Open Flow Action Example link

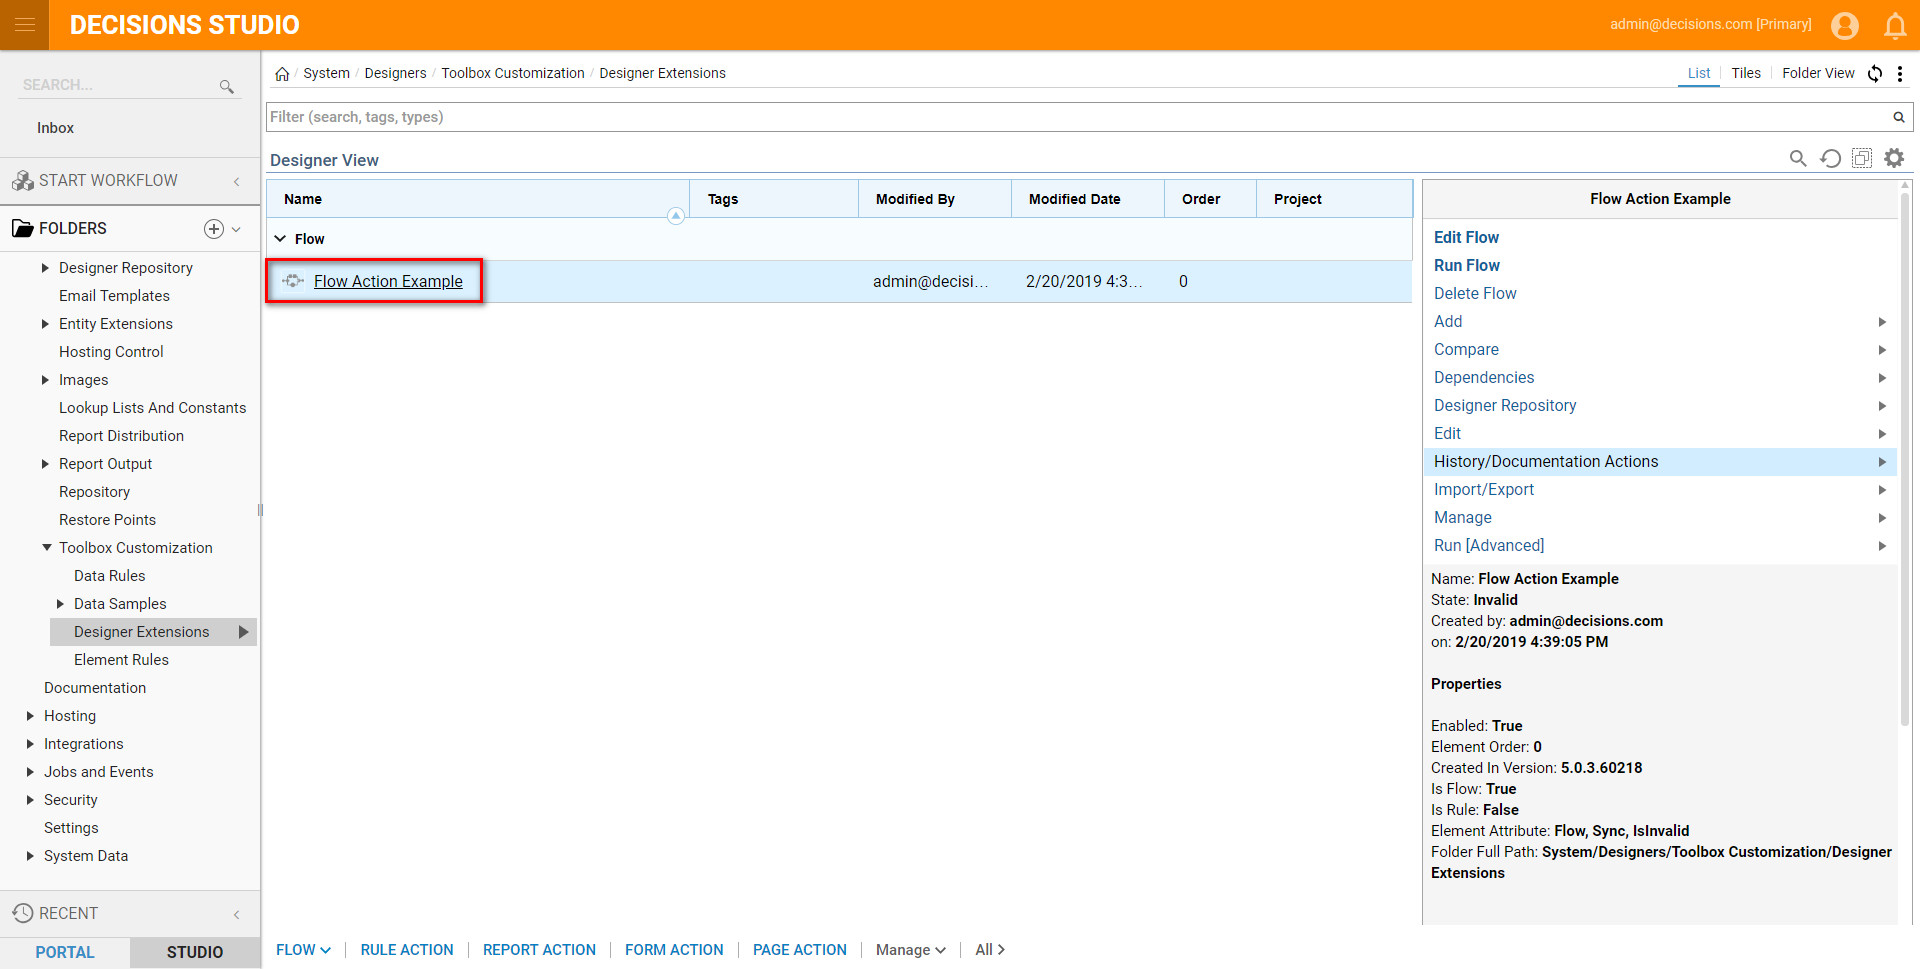(388, 282)
